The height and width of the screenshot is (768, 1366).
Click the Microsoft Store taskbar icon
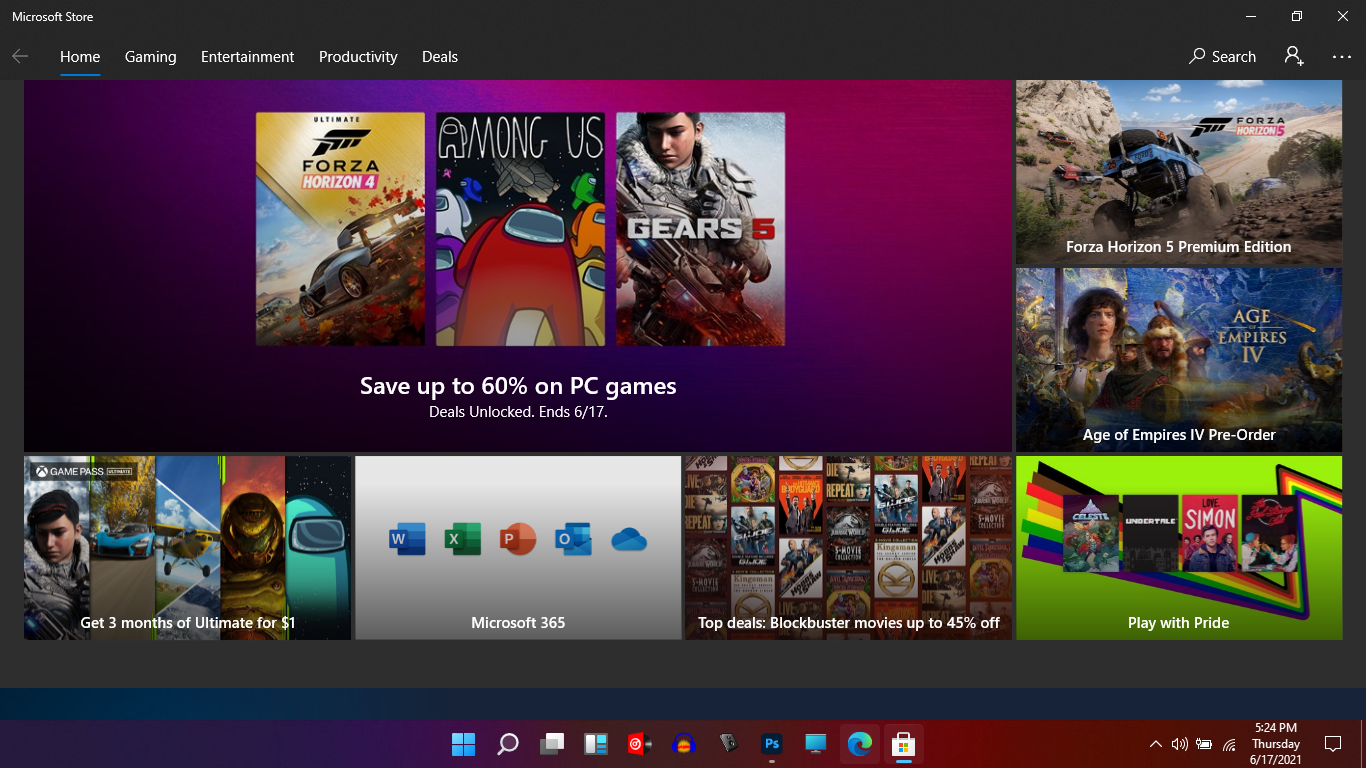click(903, 744)
